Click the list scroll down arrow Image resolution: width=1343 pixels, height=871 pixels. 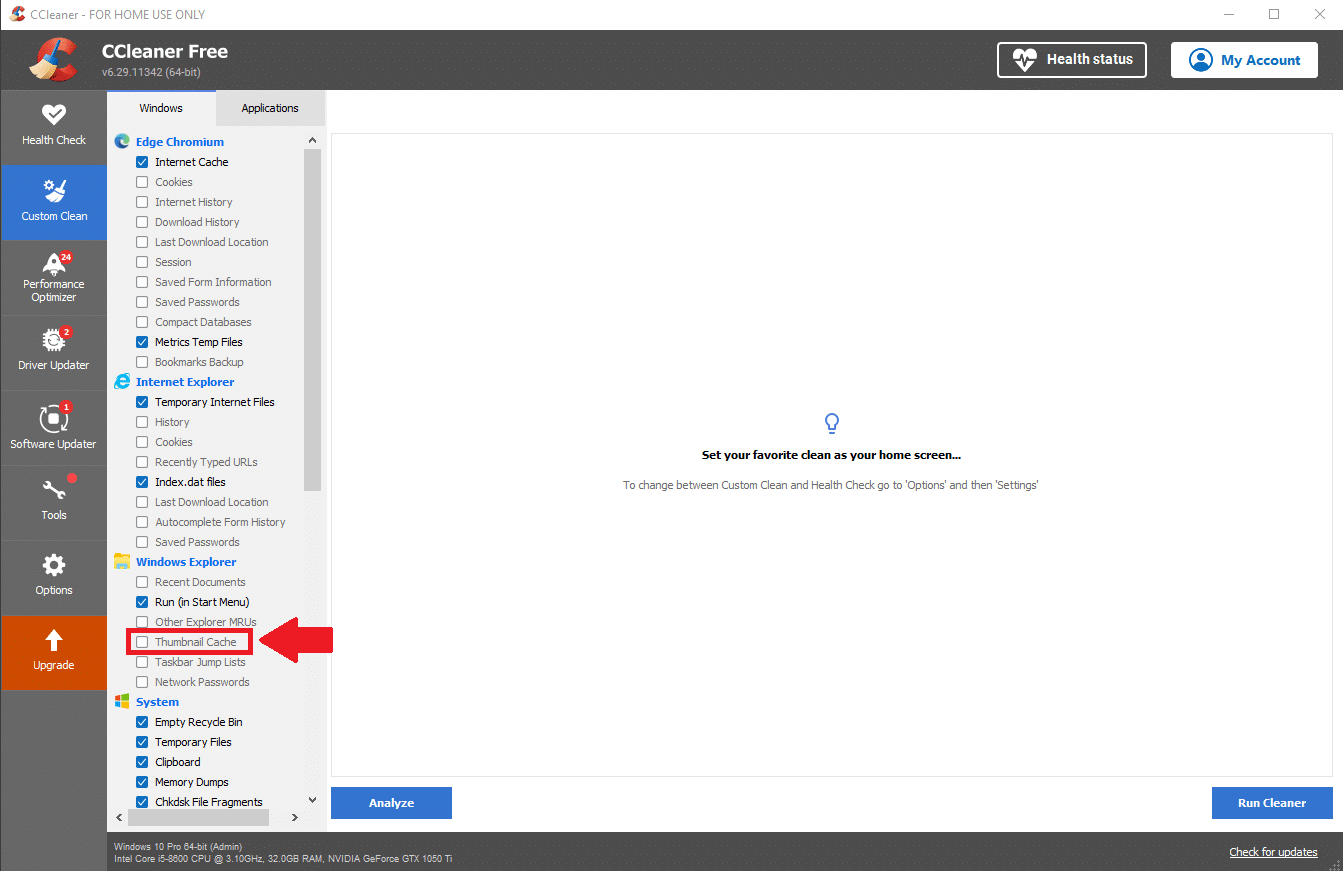312,800
